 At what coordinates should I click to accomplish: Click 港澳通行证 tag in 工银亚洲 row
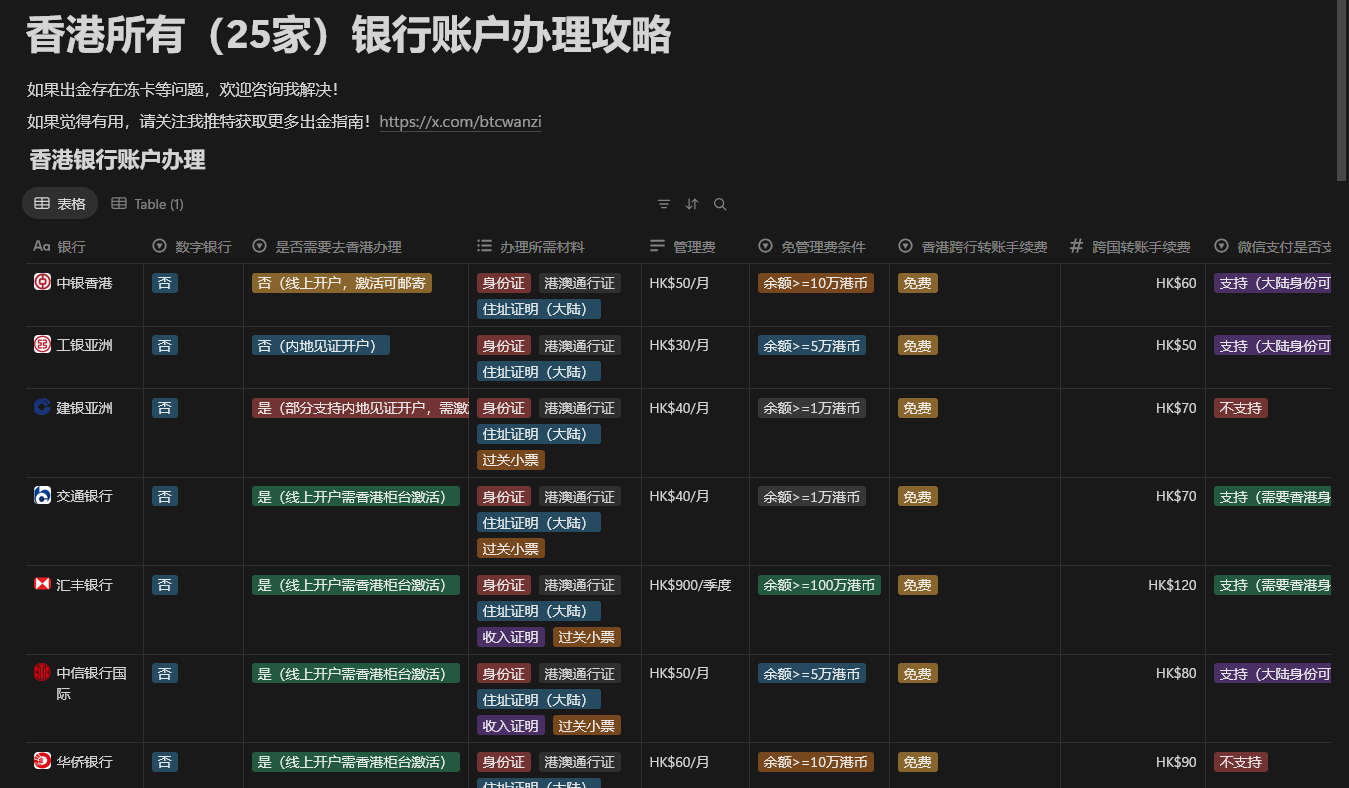580,345
